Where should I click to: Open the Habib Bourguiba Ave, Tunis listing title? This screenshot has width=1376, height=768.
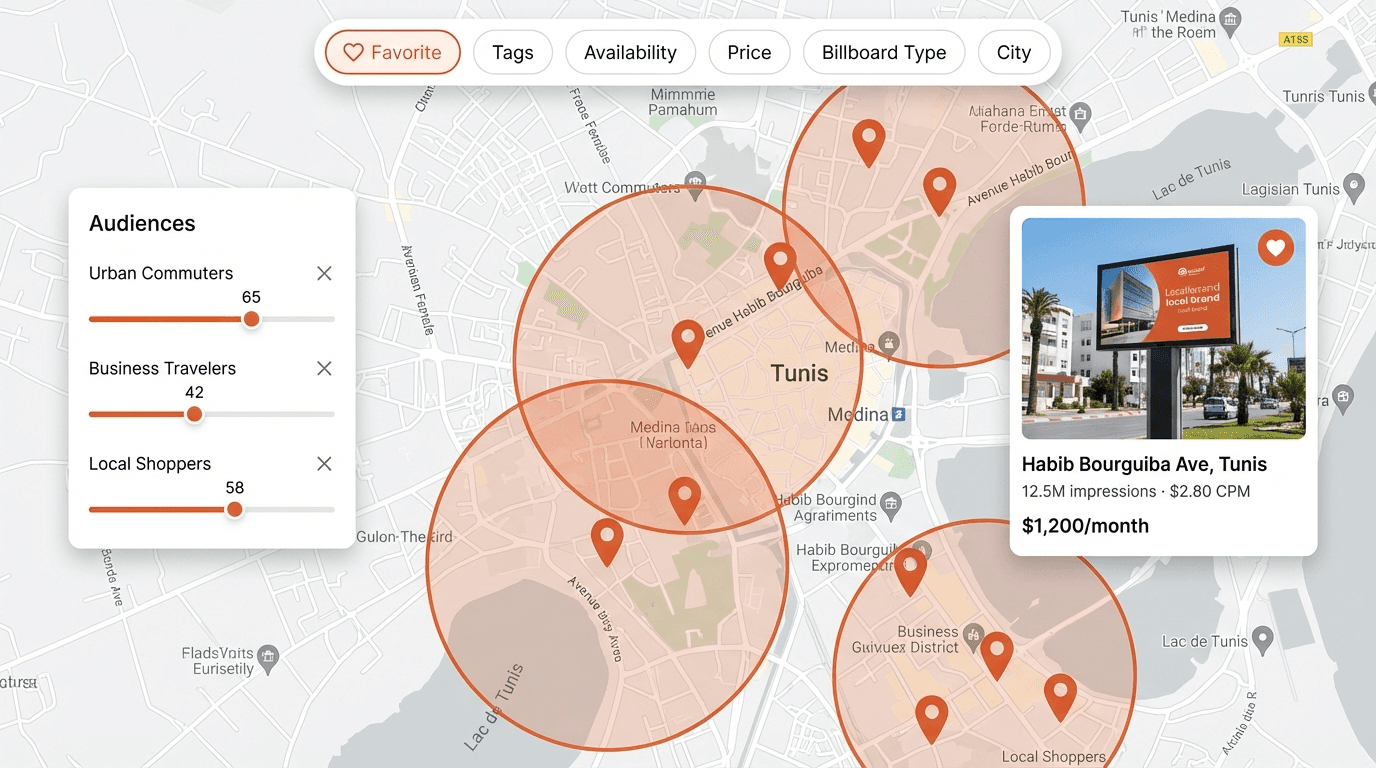click(1144, 464)
